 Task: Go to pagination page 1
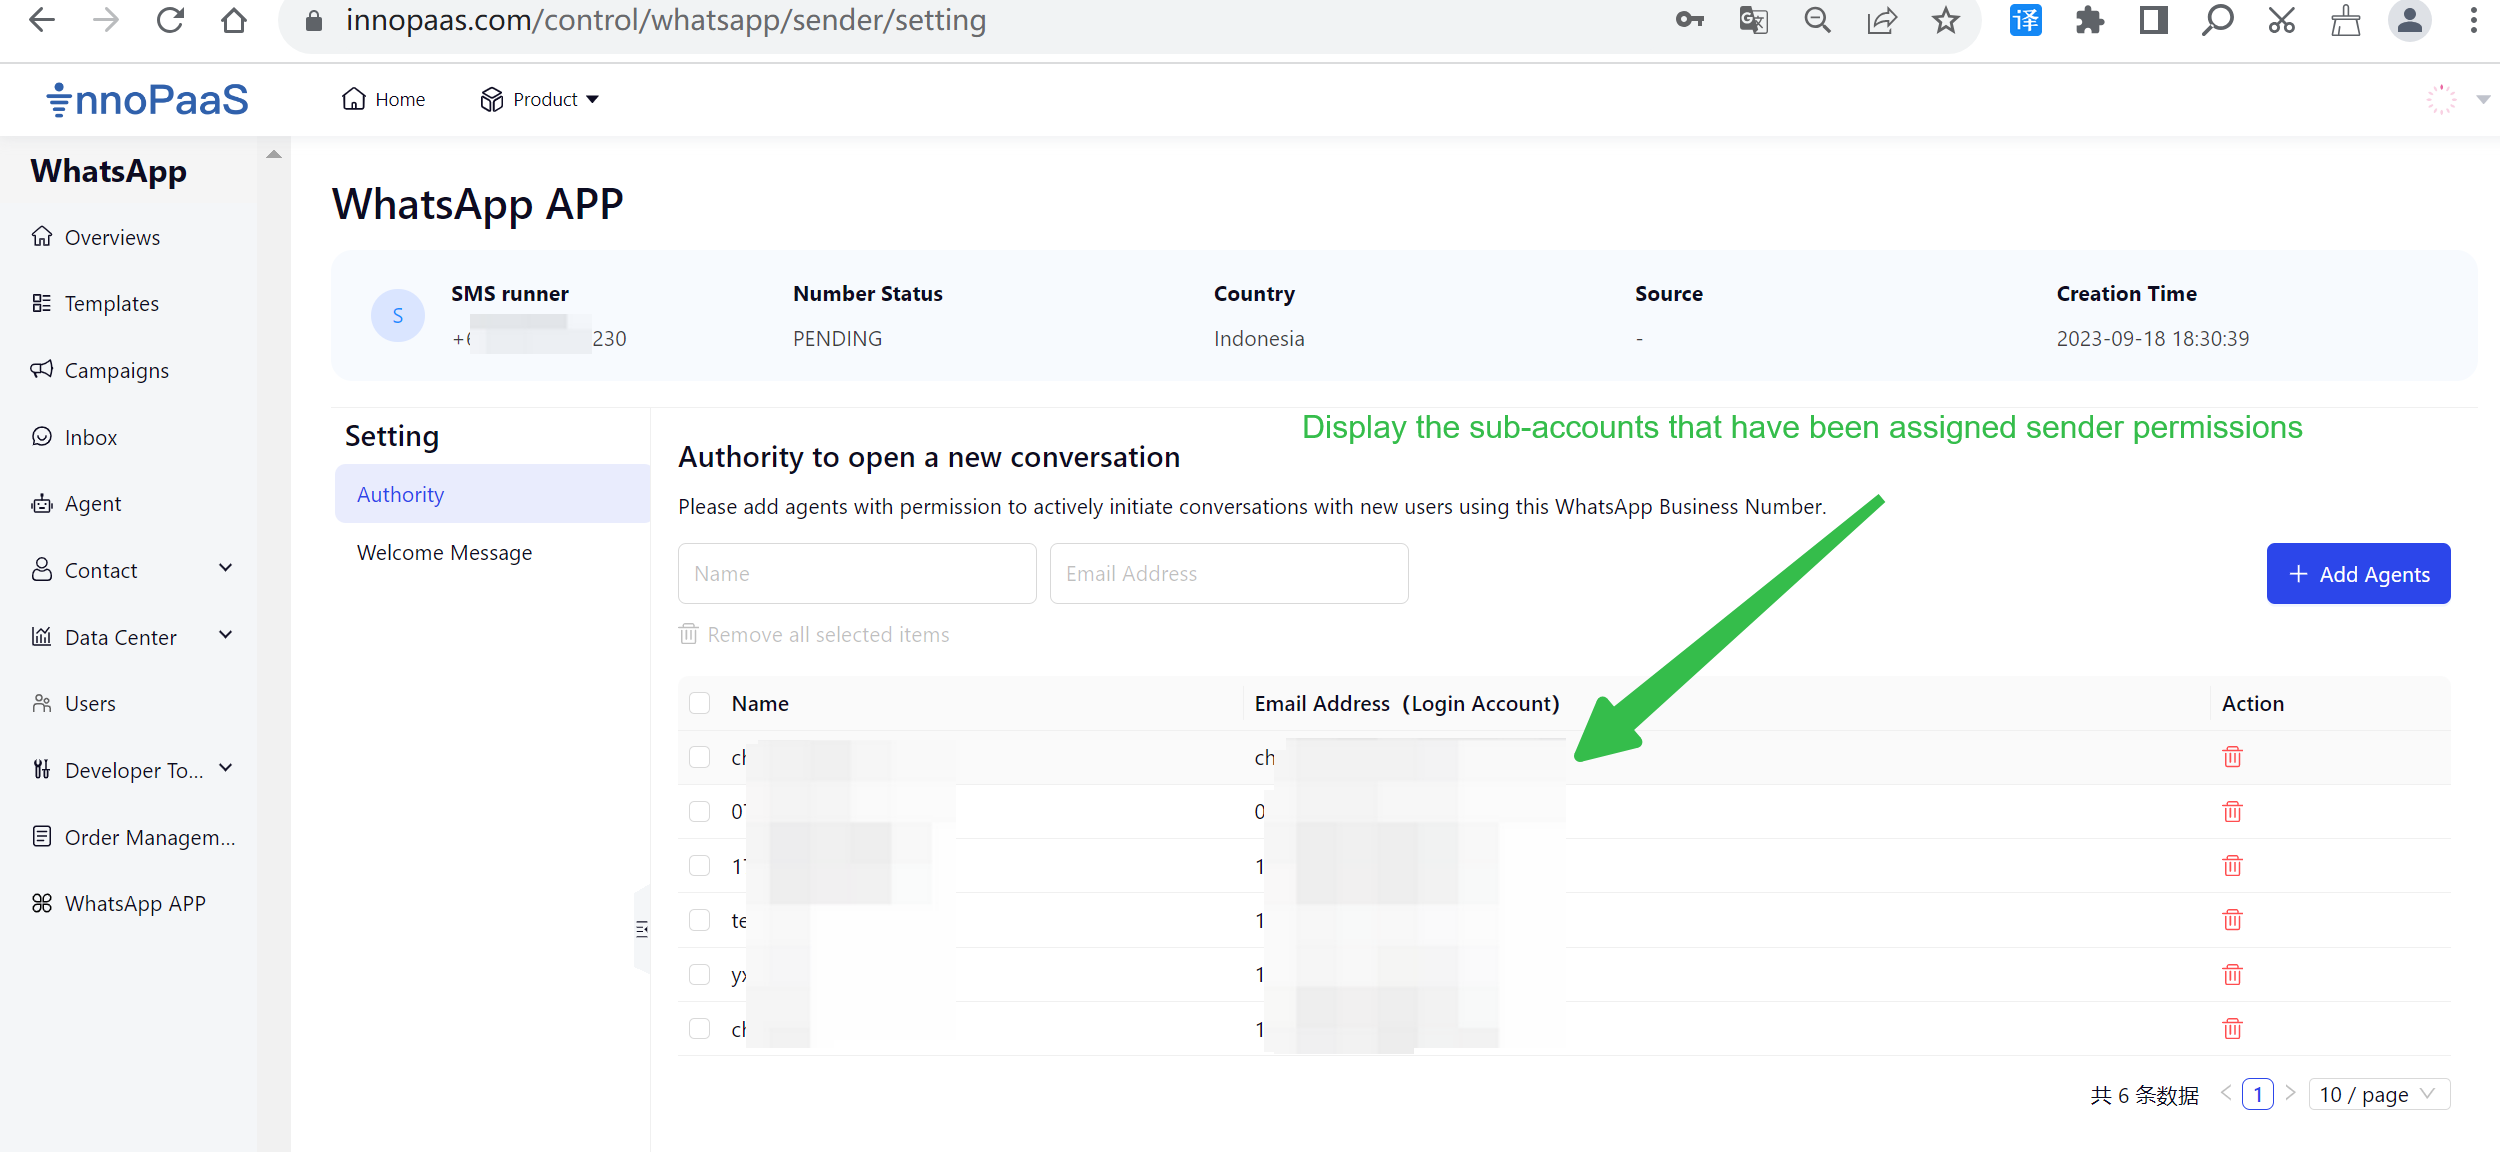(2257, 1095)
